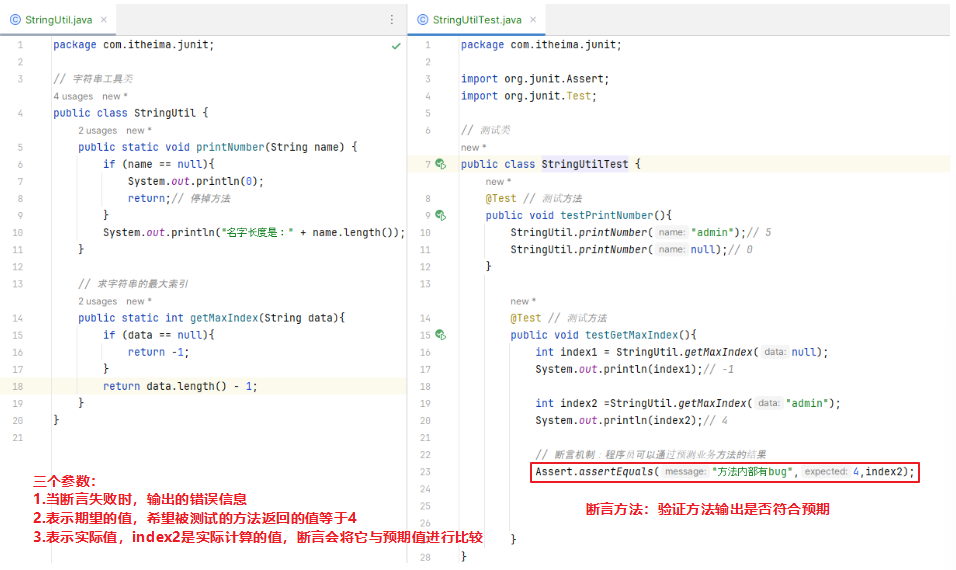The image size is (956, 570).
Task: Click the StringUtilTest class name in declaration
Action: (585, 164)
